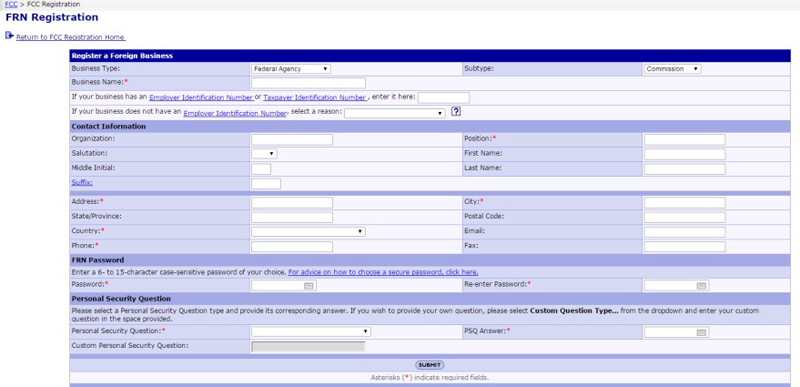Open the Subtype dropdown showing Commission
Image resolution: width=800 pixels, height=387 pixels.
pos(672,69)
